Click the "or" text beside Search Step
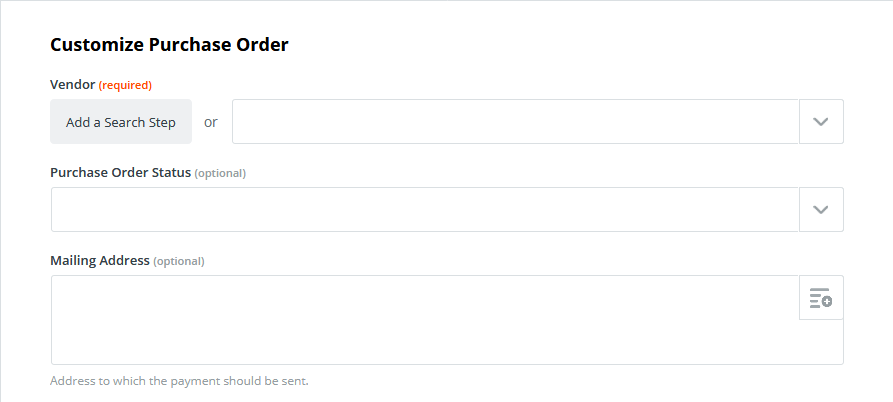This screenshot has height=402, width=893. (211, 122)
